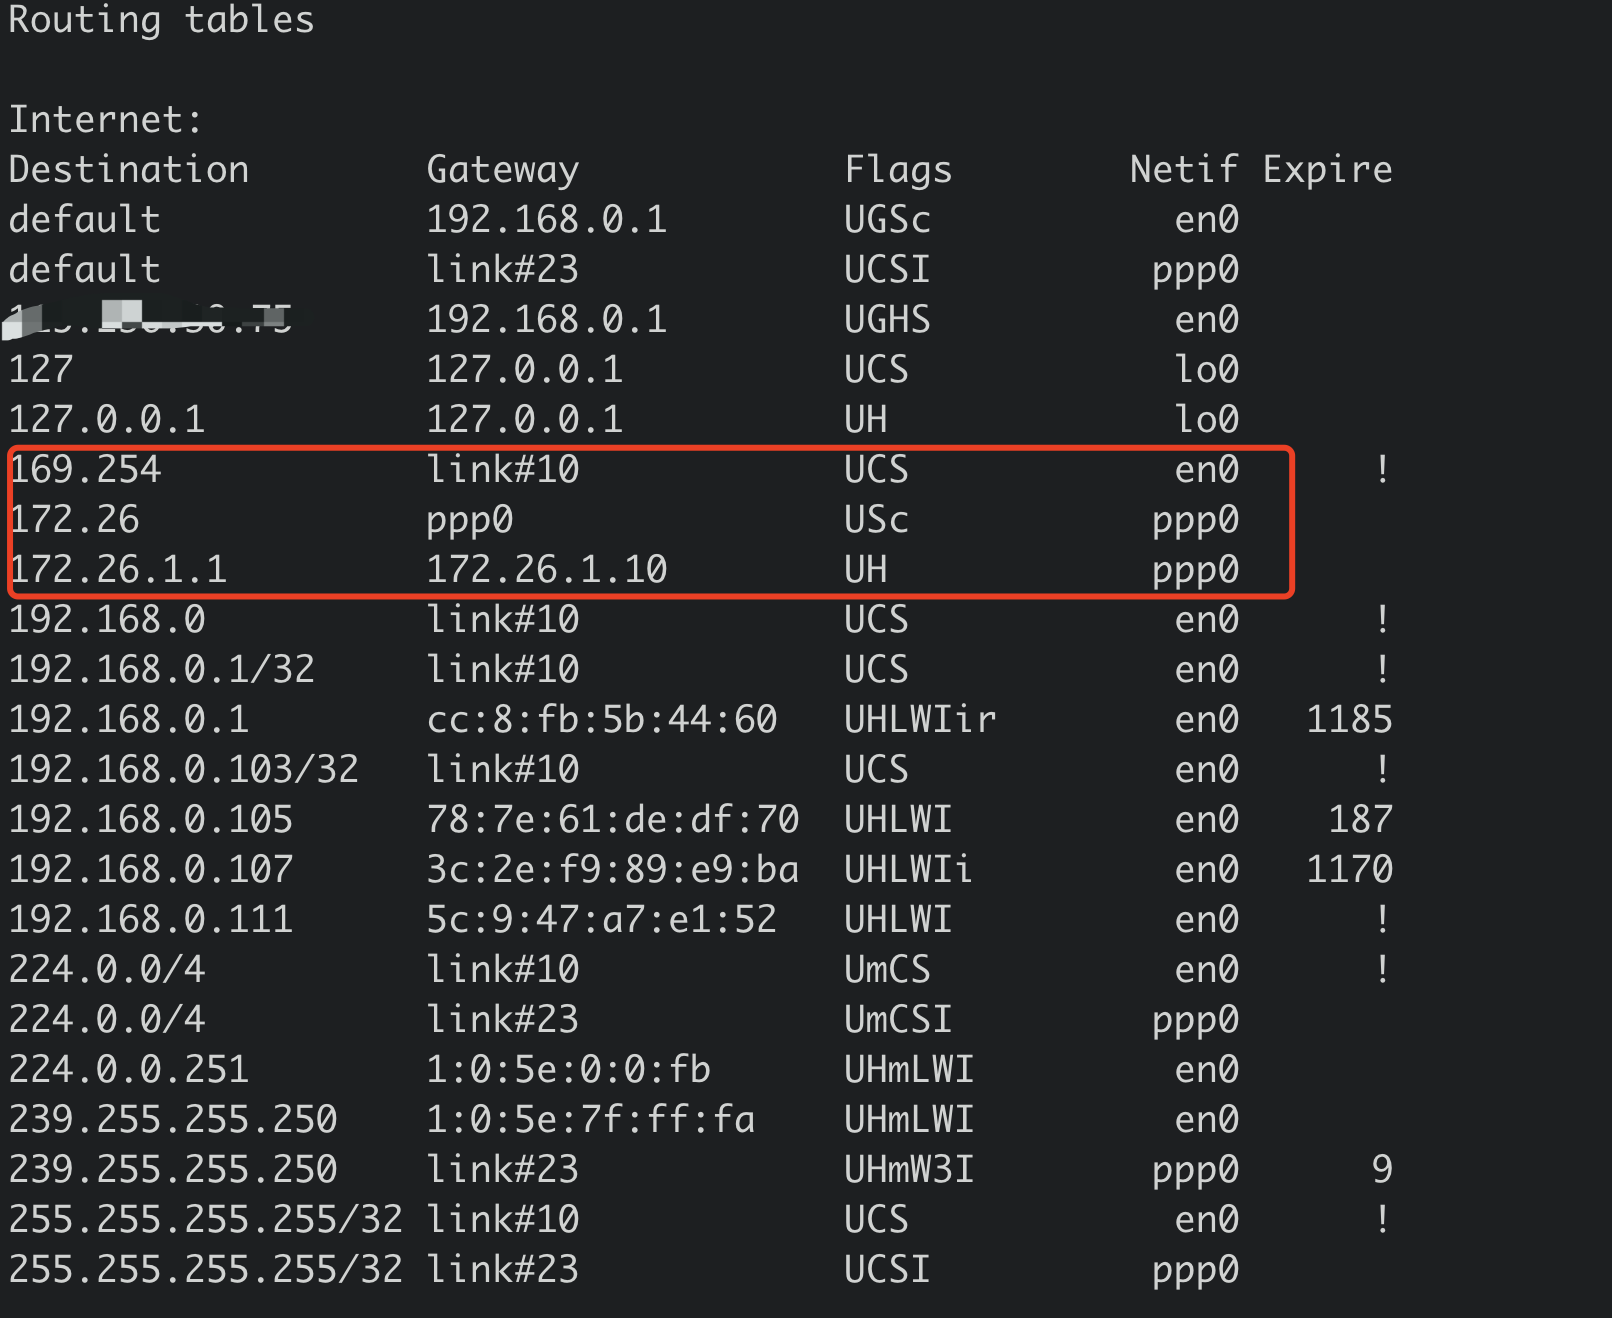This screenshot has width=1612, height=1318.
Task: Select the Destination column header
Action: click(x=129, y=170)
